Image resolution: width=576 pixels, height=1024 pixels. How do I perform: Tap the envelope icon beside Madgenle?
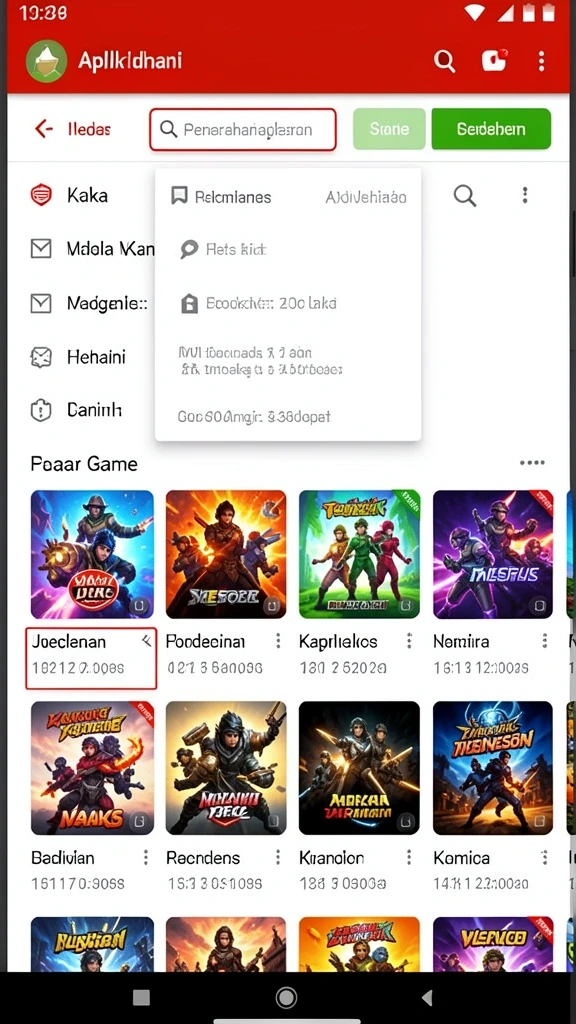click(x=41, y=303)
